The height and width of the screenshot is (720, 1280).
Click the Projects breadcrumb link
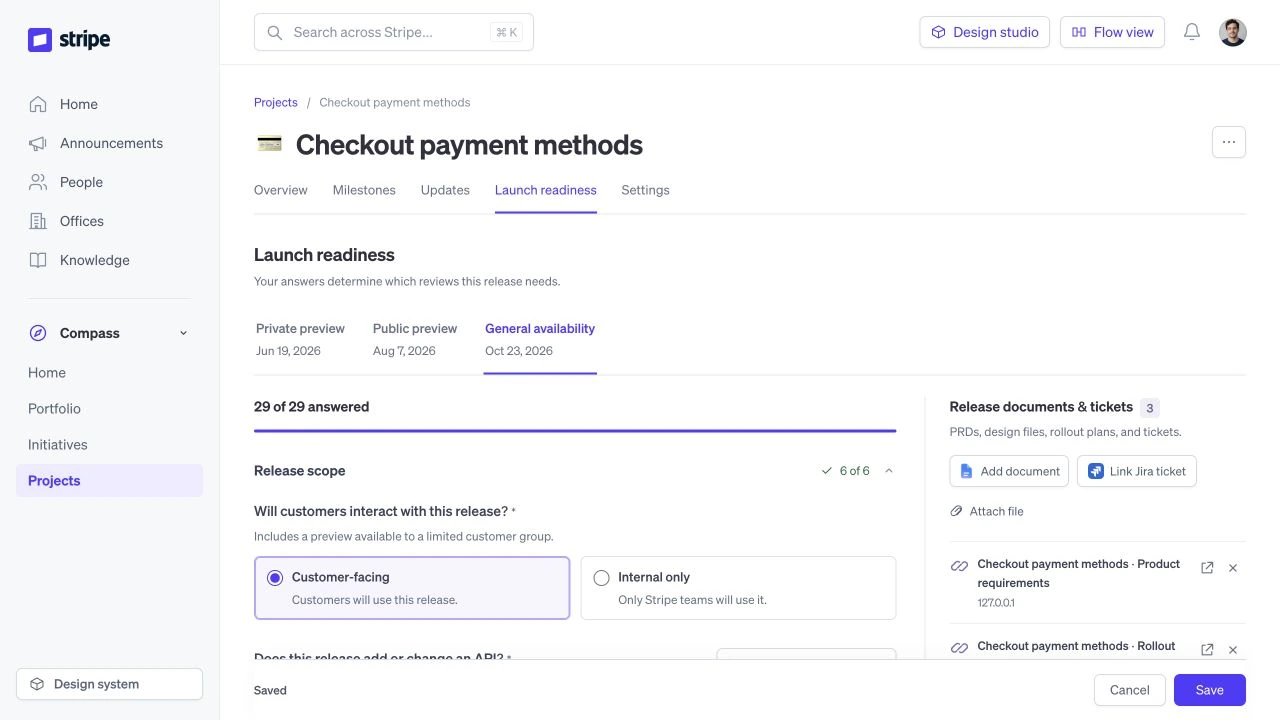tap(276, 102)
